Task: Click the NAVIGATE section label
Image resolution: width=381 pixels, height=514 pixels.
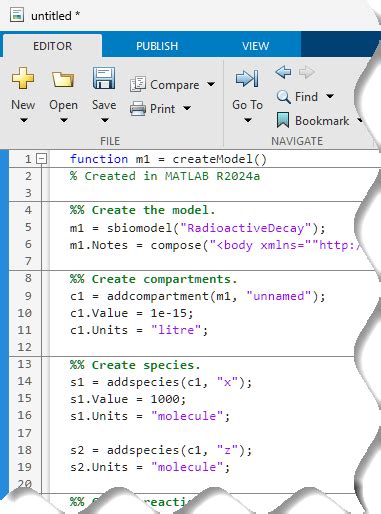Action: click(x=297, y=141)
